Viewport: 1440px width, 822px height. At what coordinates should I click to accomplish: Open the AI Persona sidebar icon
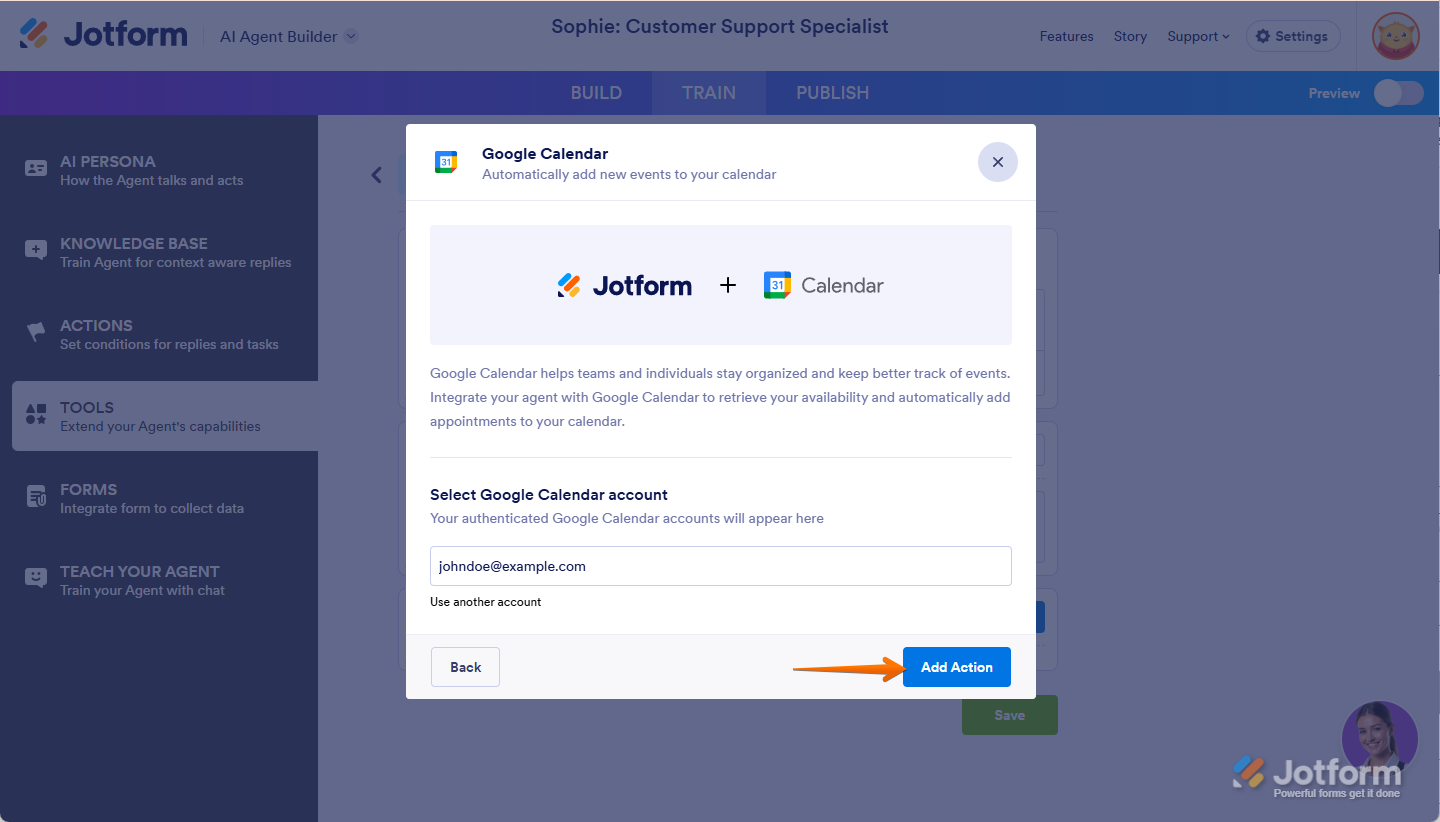(36, 169)
